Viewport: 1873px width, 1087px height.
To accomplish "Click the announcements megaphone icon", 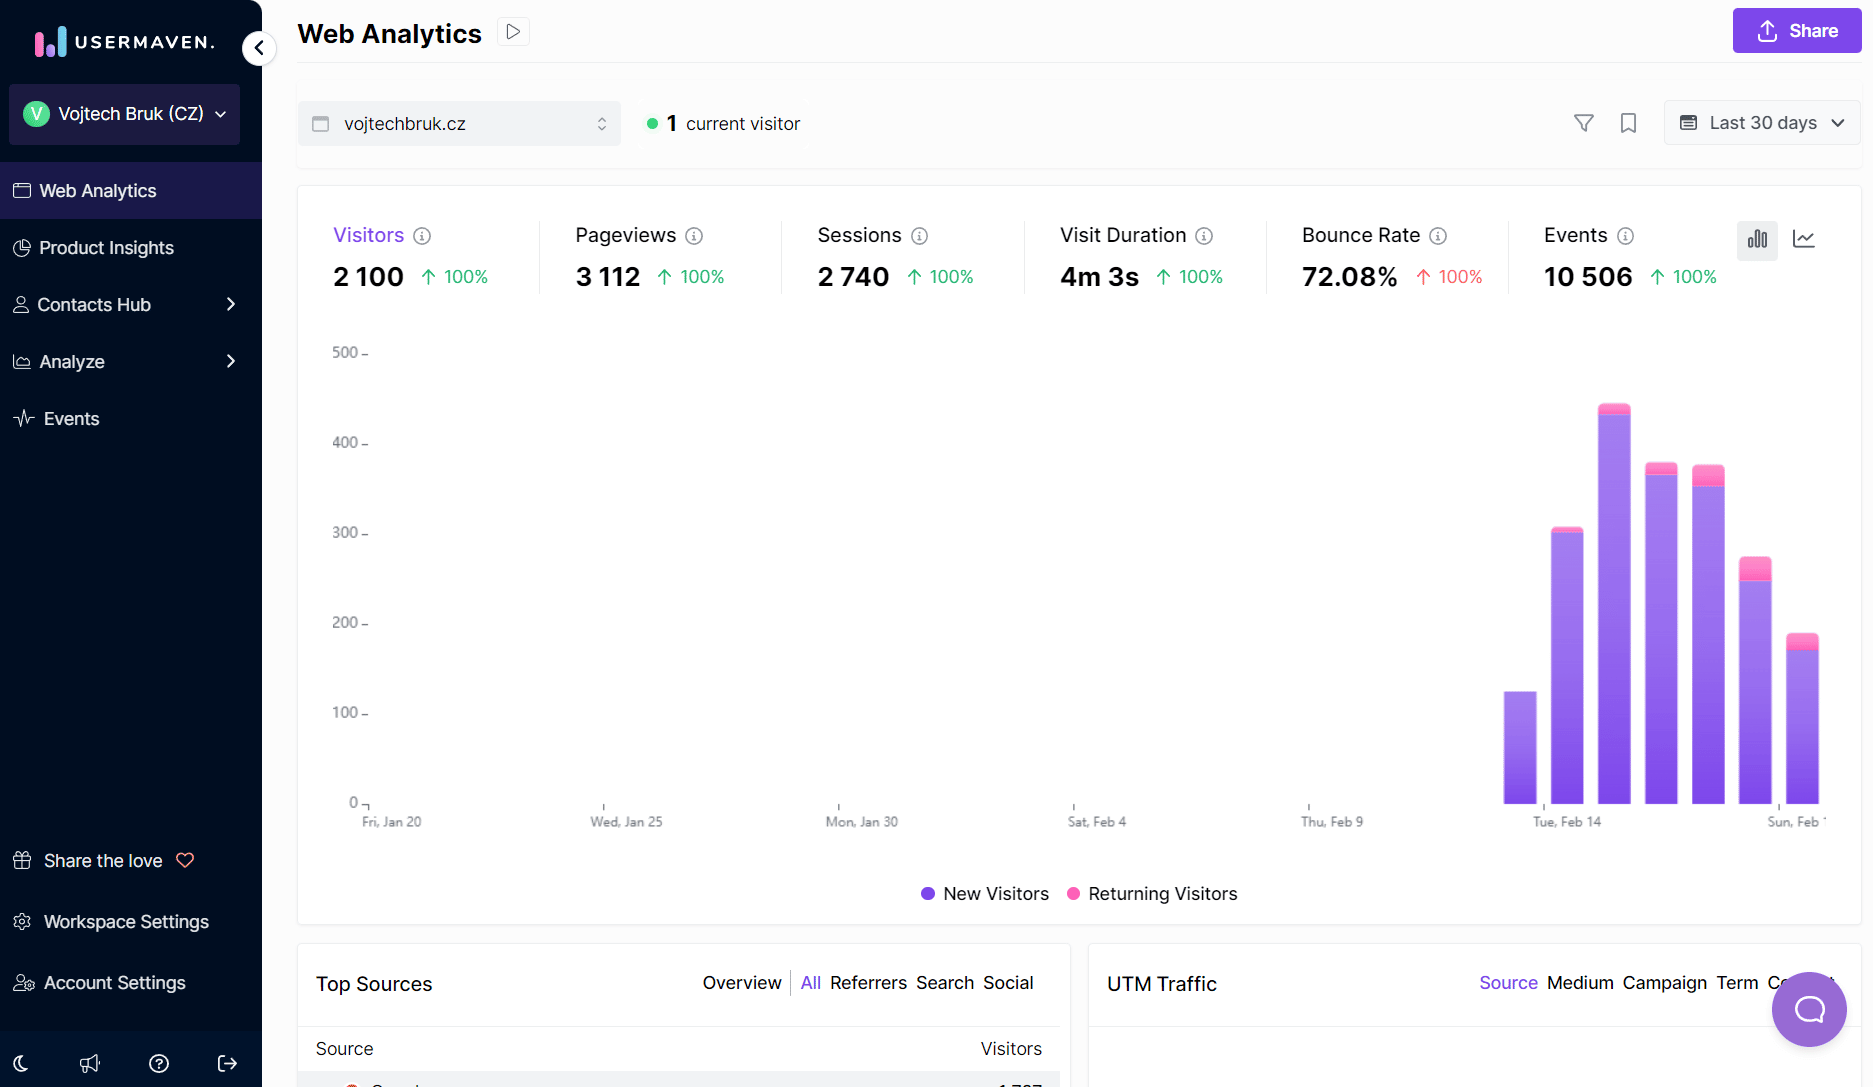I will click(90, 1063).
